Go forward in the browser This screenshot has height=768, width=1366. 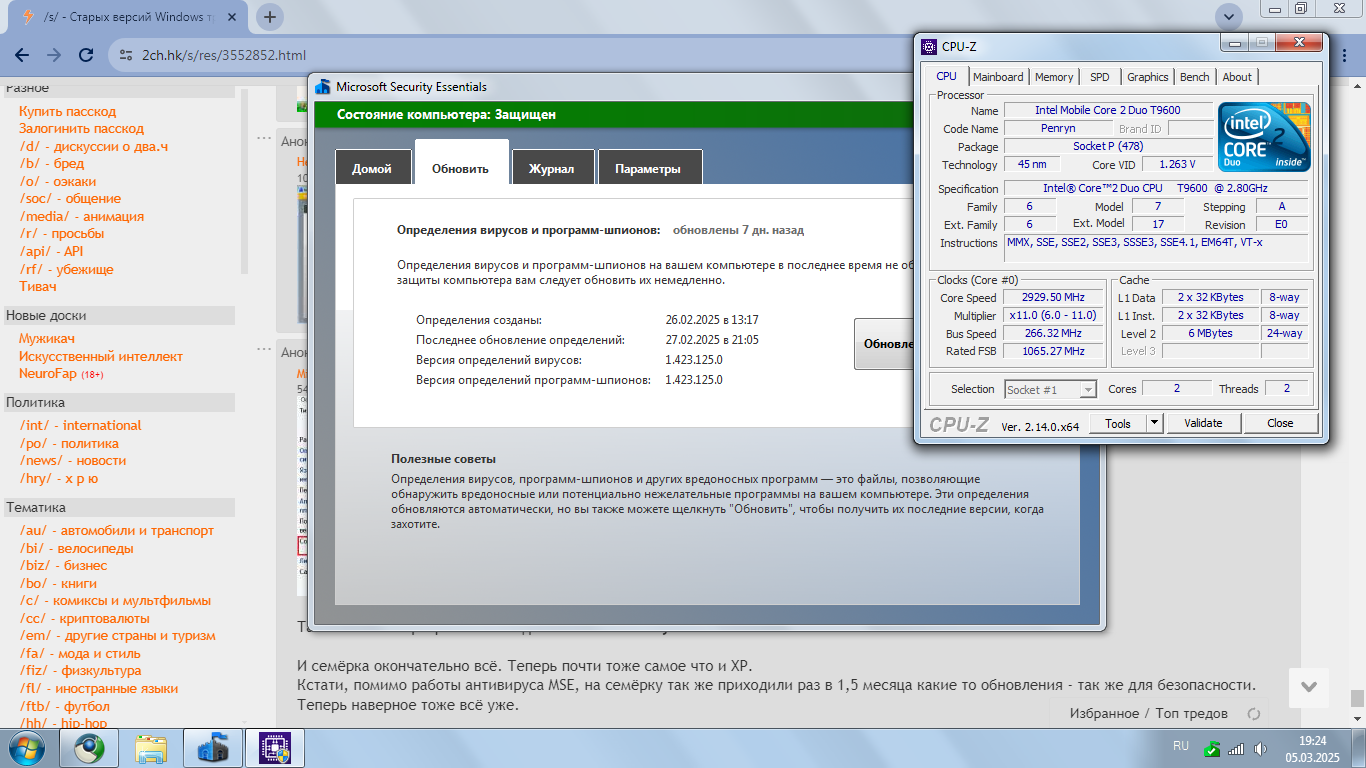(54, 55)
